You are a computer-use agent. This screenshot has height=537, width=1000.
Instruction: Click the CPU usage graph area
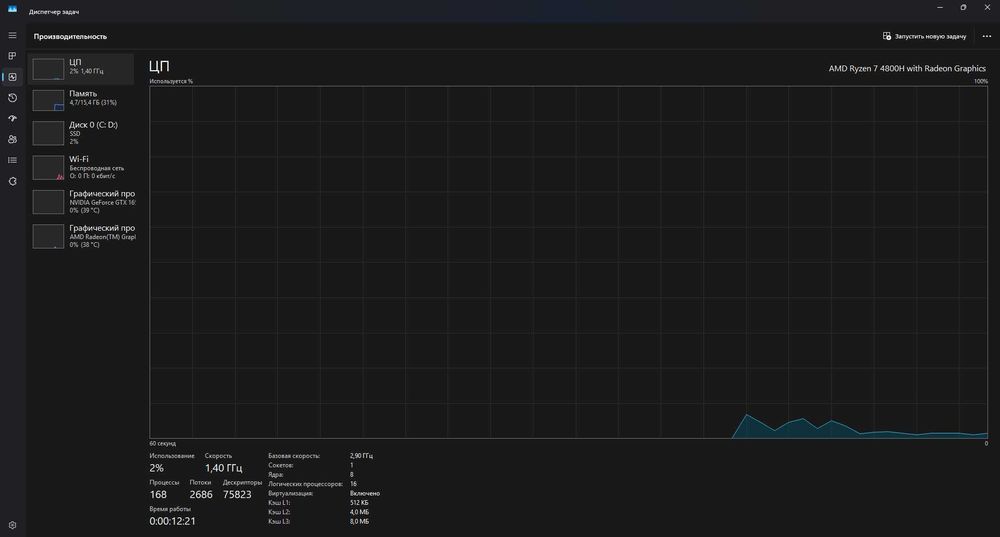pyautogui.click(x=568, y=262)
